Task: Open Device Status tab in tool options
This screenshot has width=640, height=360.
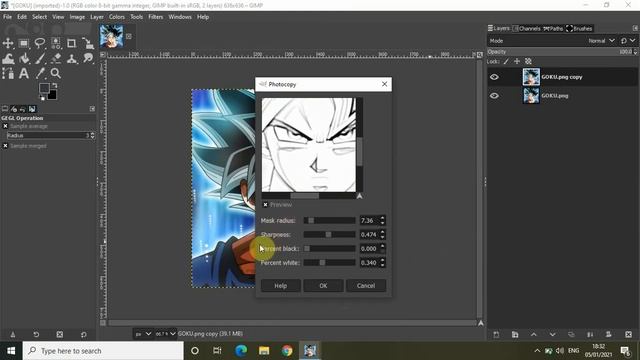Action: [x=14, y=109]
